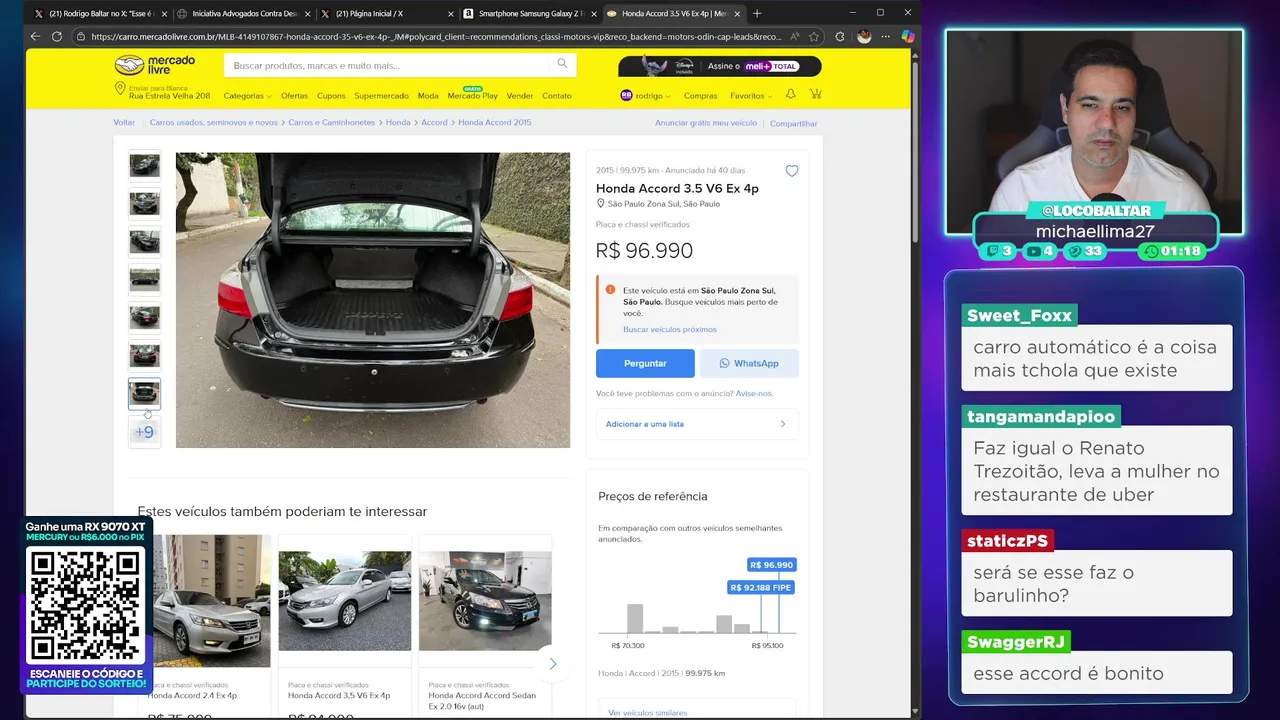This screenshot has height=720, width=1280.
Task: Open the Mercado Play menu item
Action: pyautogui.click(x=472, y=96)
